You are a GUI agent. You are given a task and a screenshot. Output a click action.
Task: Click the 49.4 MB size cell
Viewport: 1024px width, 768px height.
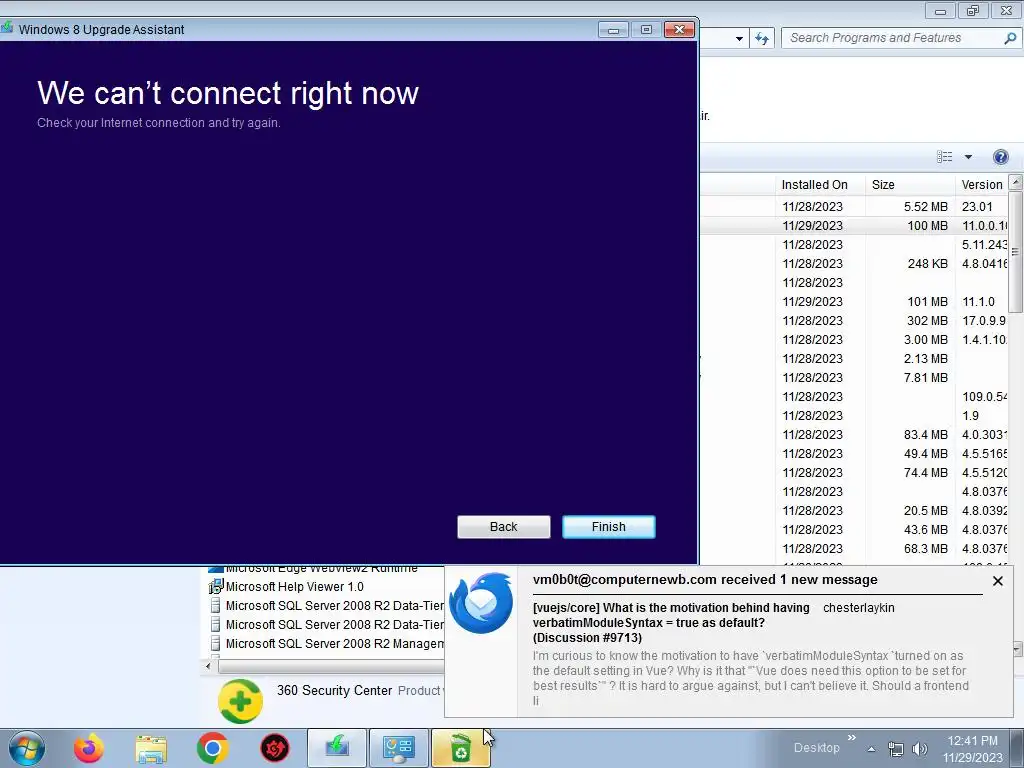[925, 453]
